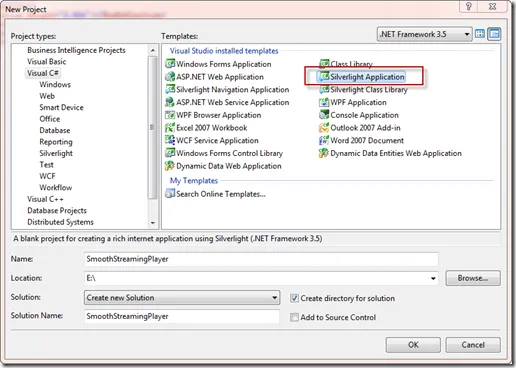This screenshot has width=516, height=368.
Task: Click the Location field showing E:\
Action: pyautogui.click(x=261, y=278)
